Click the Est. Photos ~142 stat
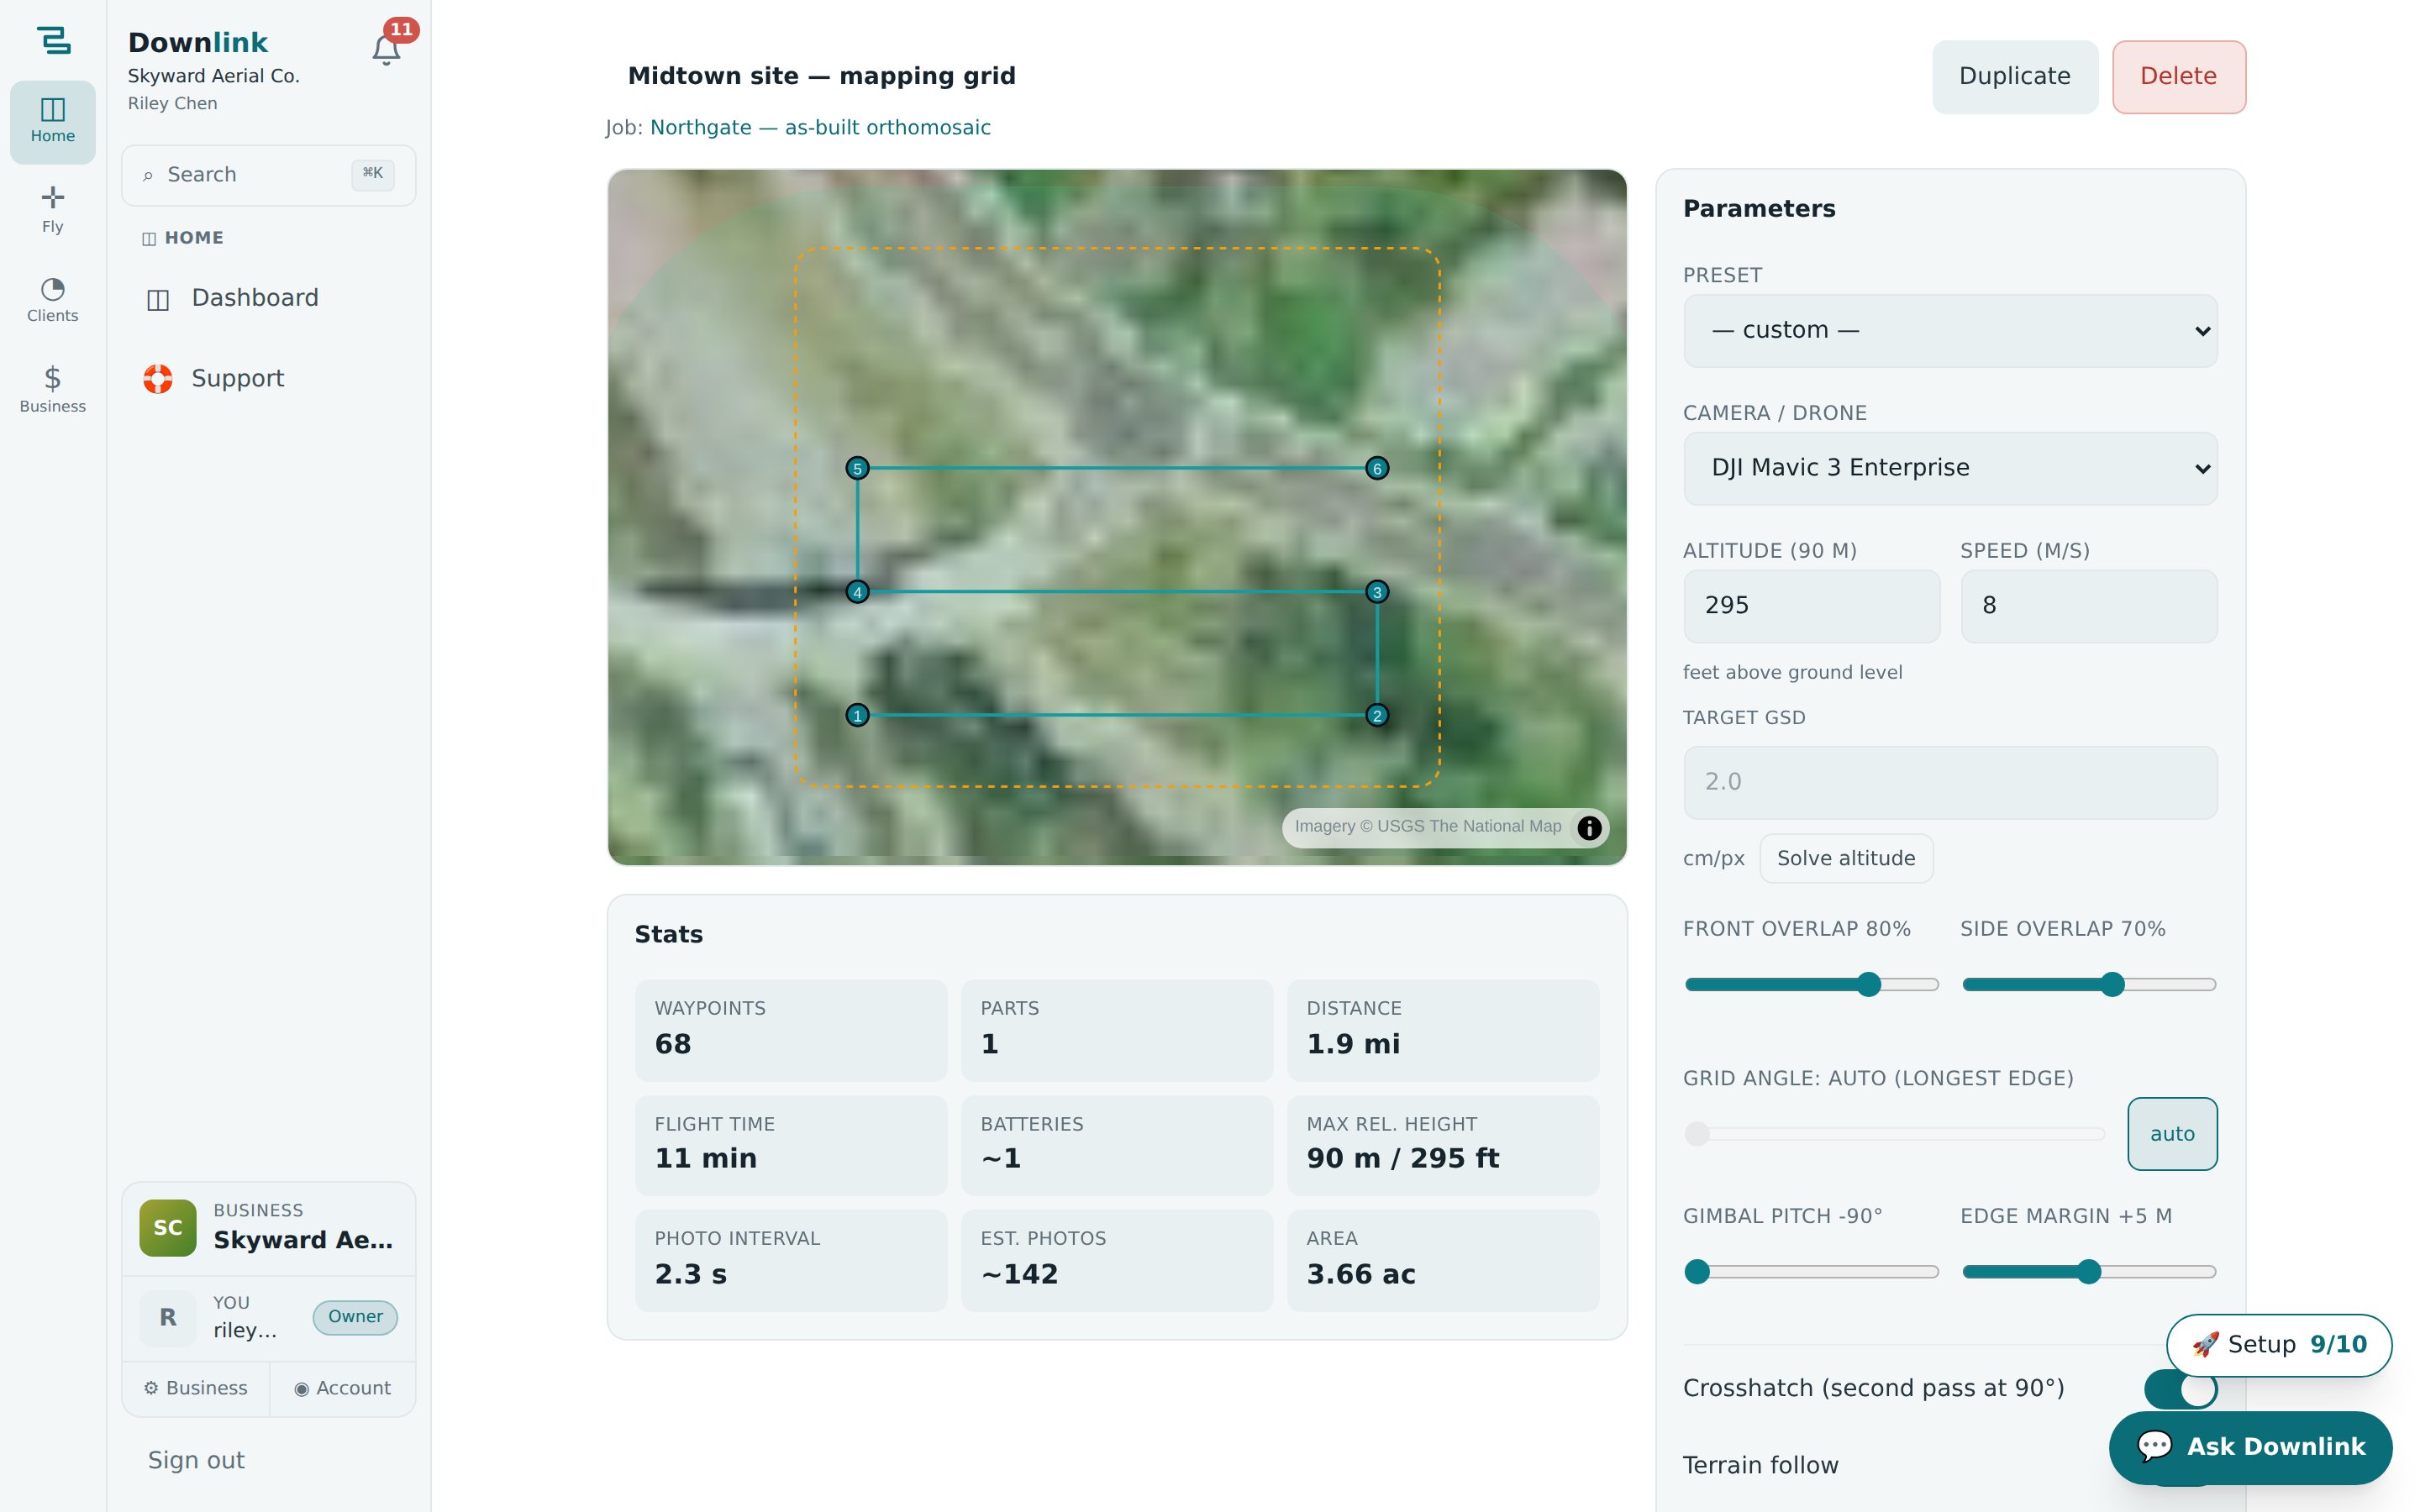Image resolution: width=2420 pixels, height=1512 pixels. pos(1116,1260)
